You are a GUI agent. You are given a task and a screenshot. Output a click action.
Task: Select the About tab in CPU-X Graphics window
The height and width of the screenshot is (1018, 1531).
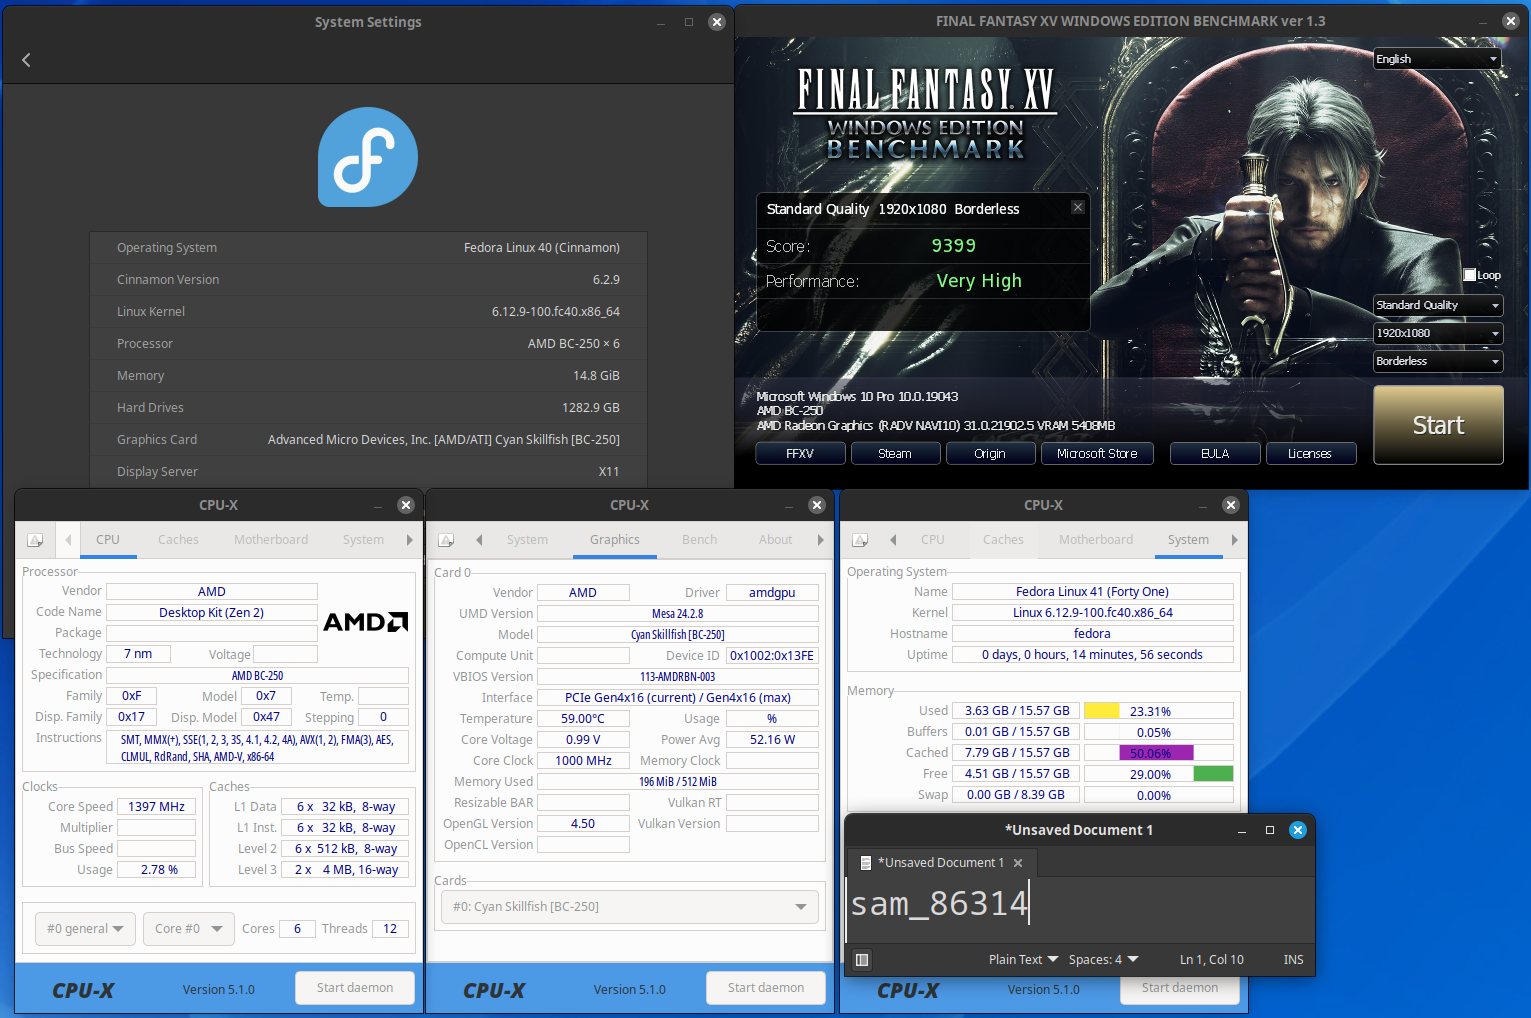[x=775, y=540]
